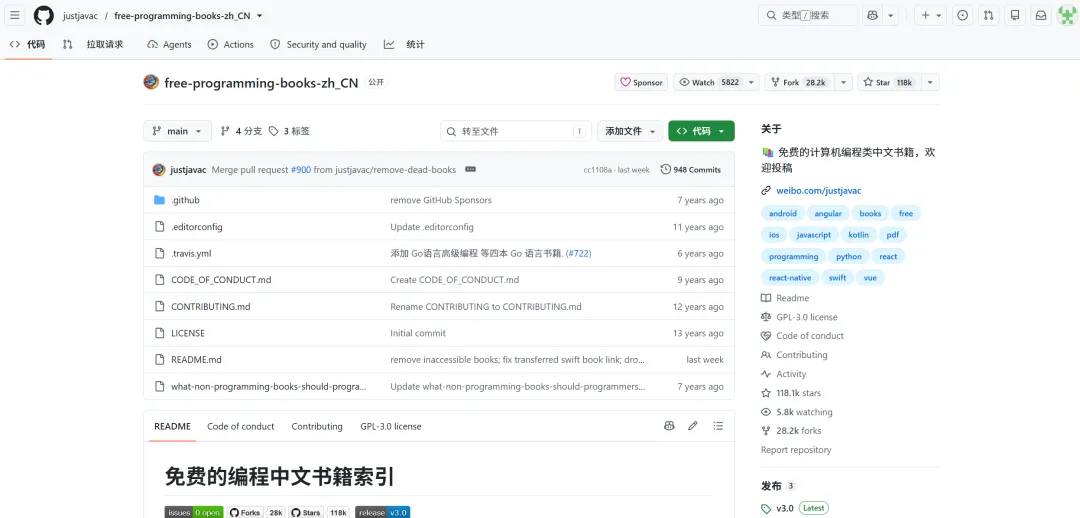Image resolution: width=1080 pixels, height=518 pixels.
Task: Click the react-native topic tag
Action: pos(790,278)
